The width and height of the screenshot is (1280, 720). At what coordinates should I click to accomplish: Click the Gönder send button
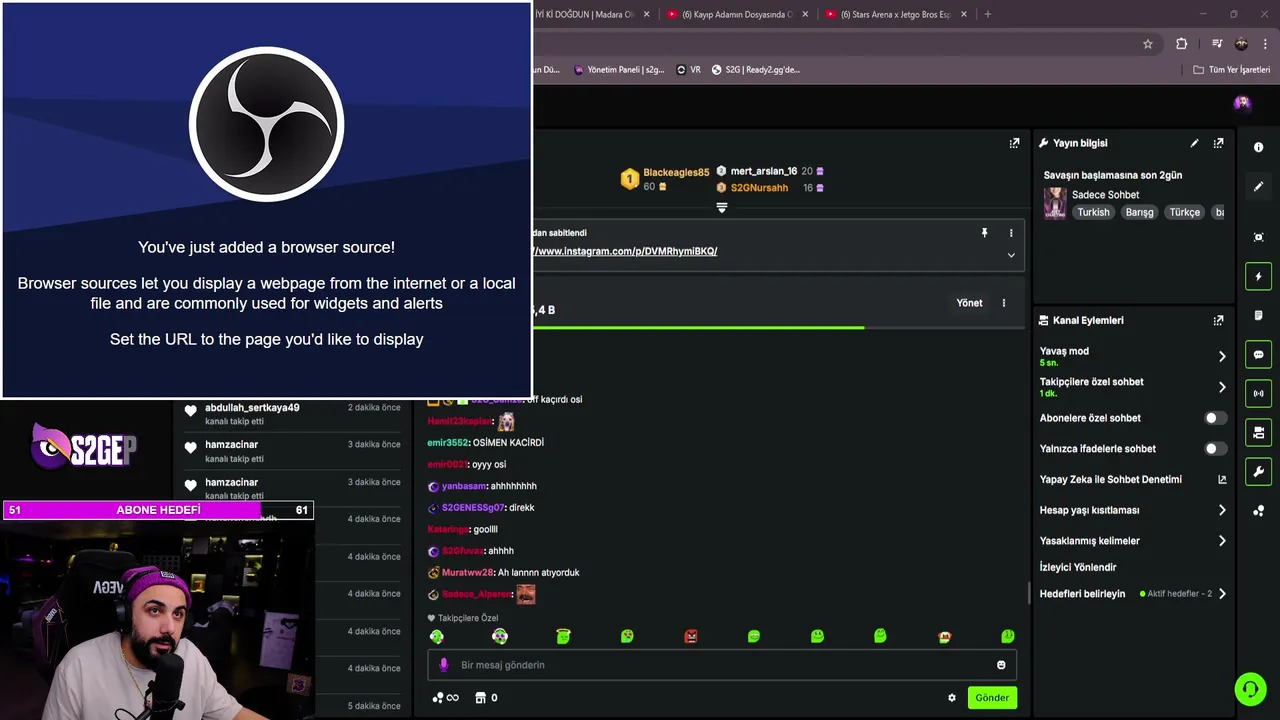tap(992, 698)
